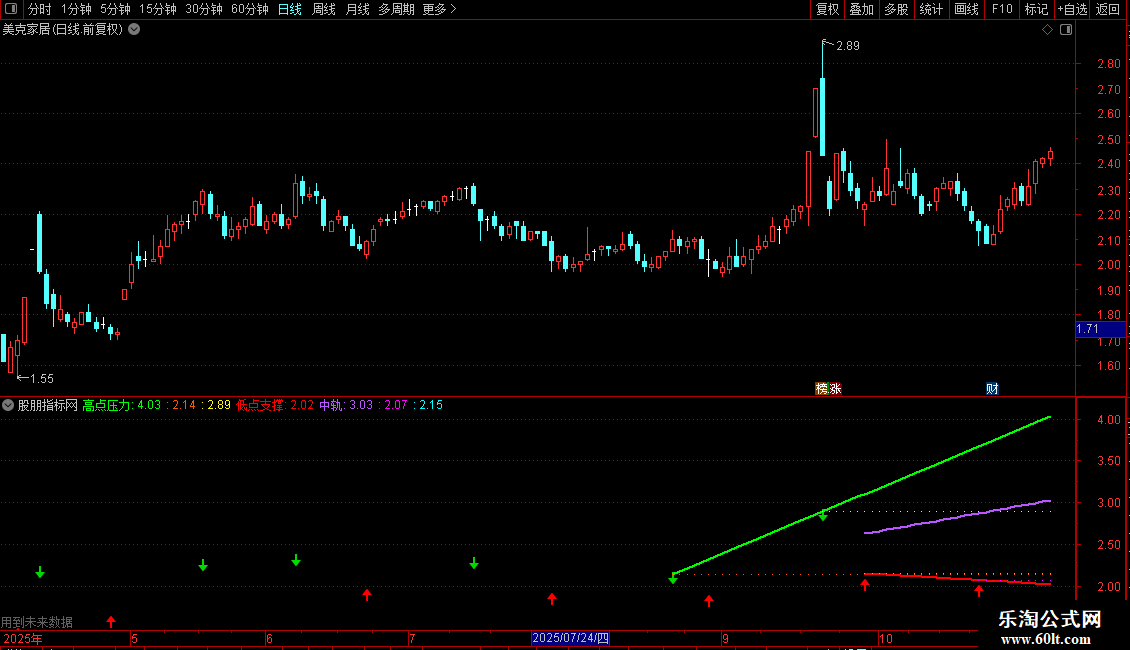The height and width of the screenshot is (650, 1130).
Task: Switch to 日线 daily chart
Action: coord(290,9)
